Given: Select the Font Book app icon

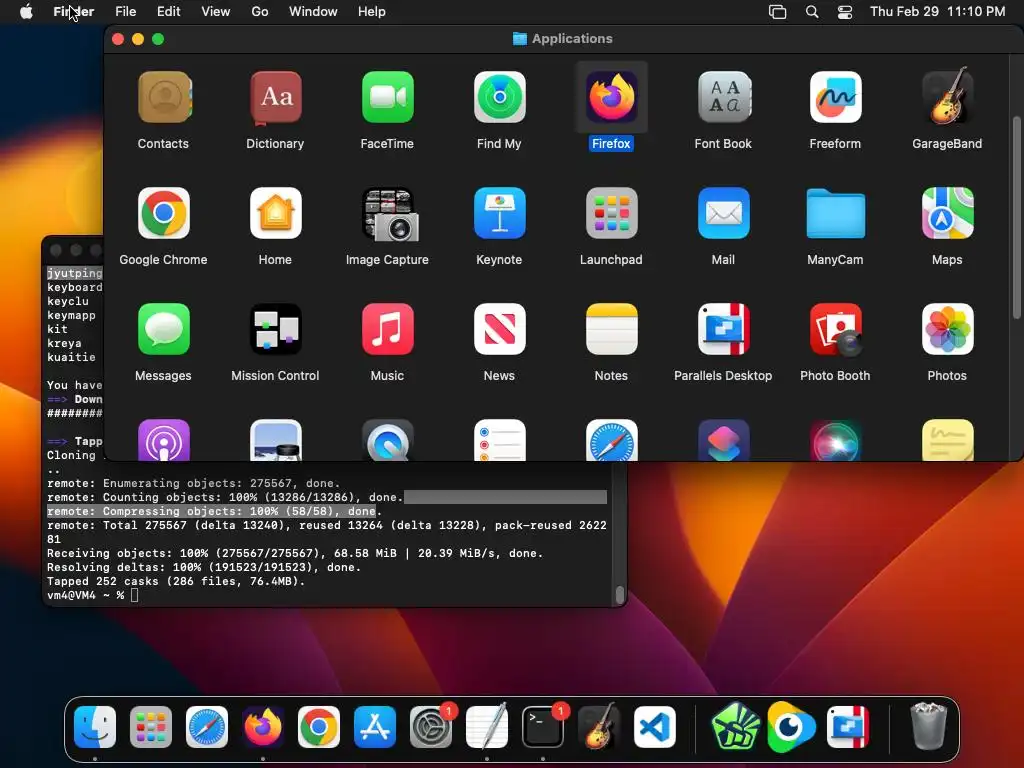Looking at the screenshot, I should [x=724, y=98].
